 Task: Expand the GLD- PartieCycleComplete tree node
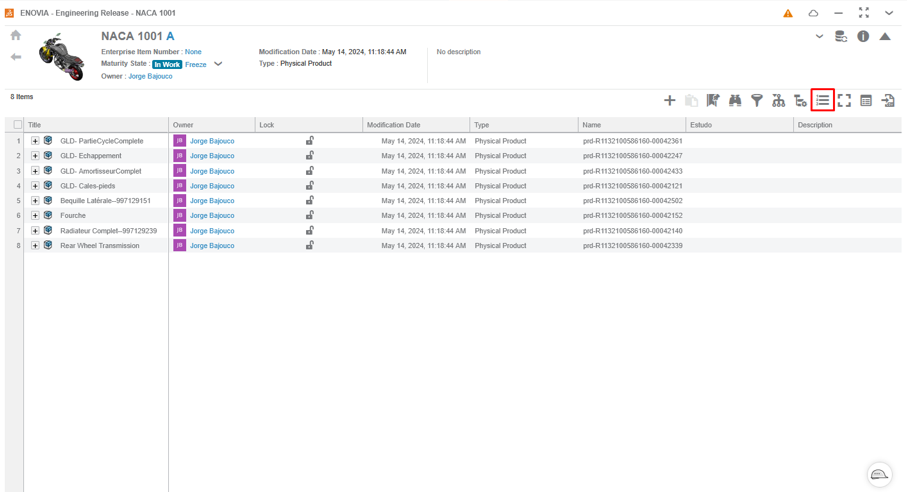point(35,141)
